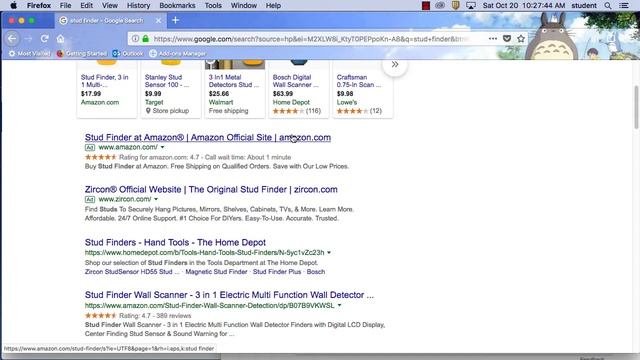Open the Firefox home page icon
Screen dimensions: 640x360
pos(60,39)
